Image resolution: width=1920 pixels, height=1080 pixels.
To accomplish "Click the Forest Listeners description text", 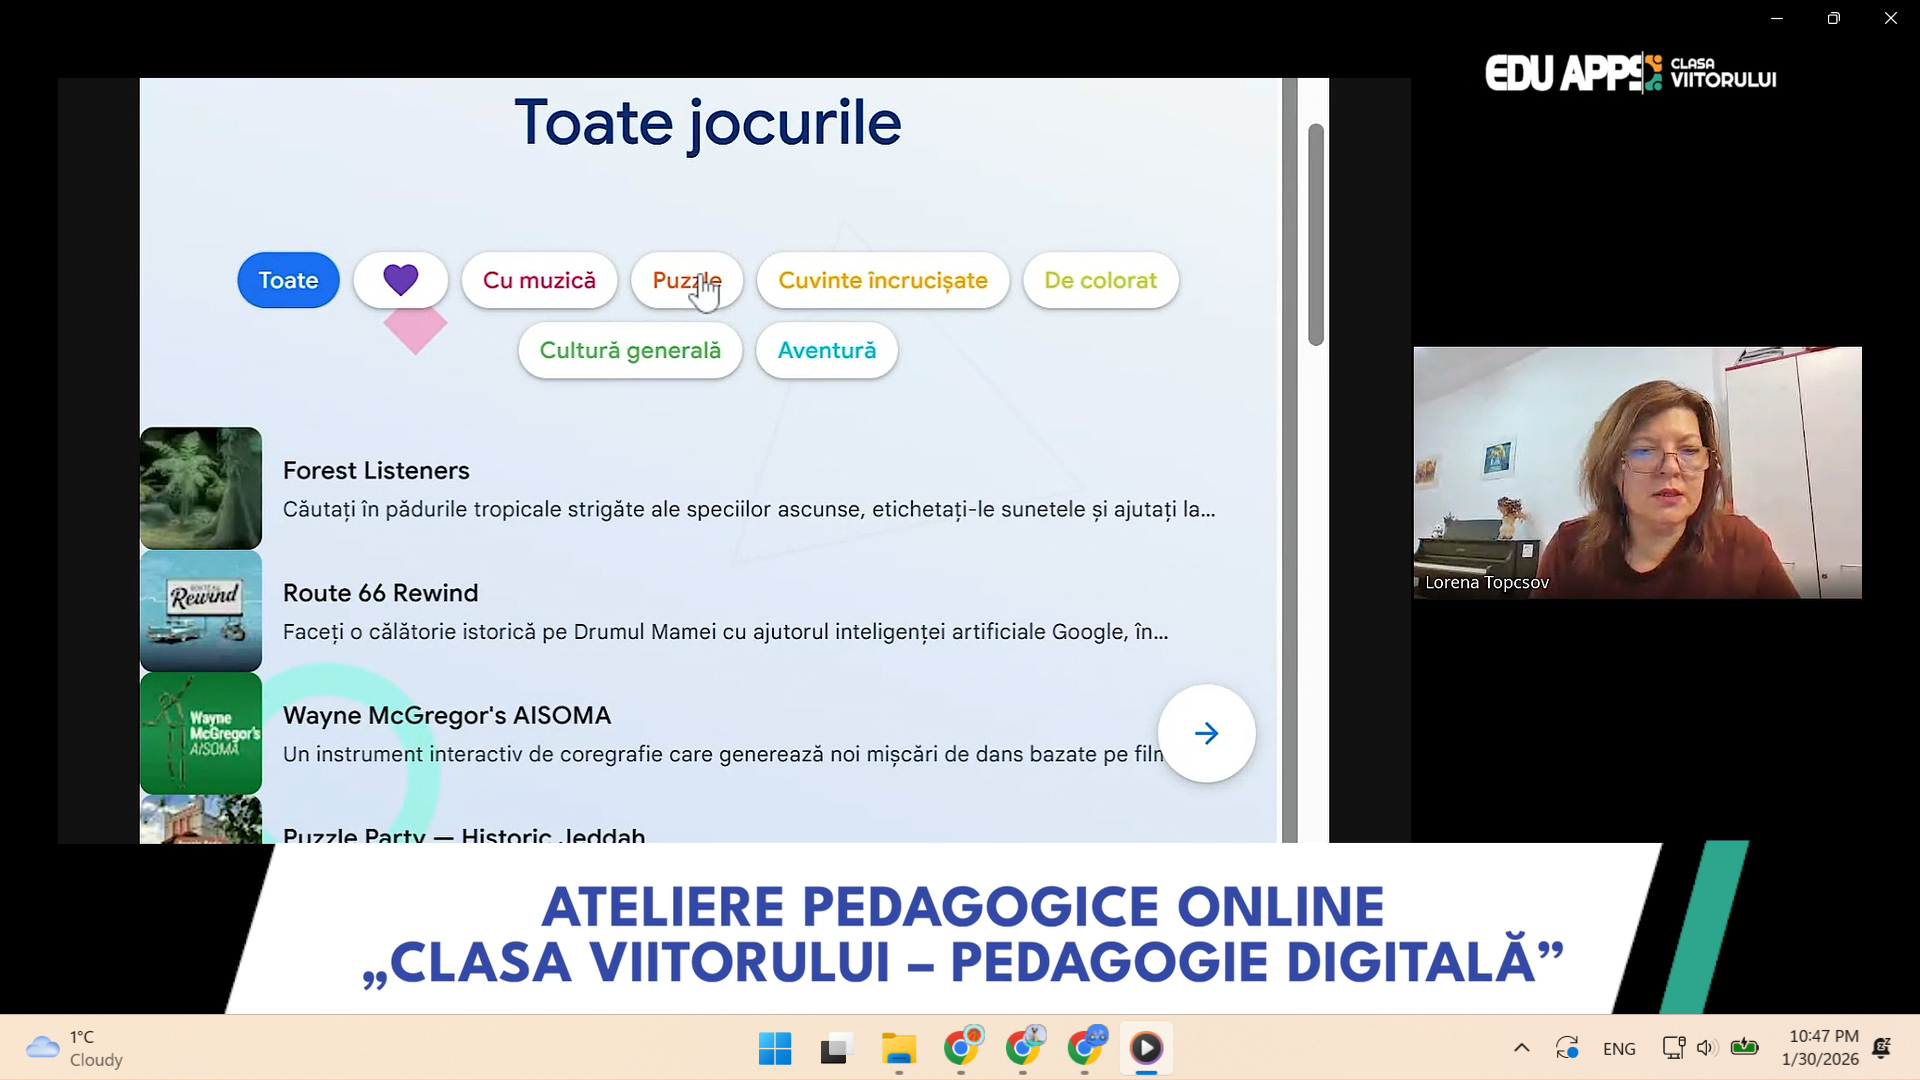I will pyautogui.click(x=749, y=509).
